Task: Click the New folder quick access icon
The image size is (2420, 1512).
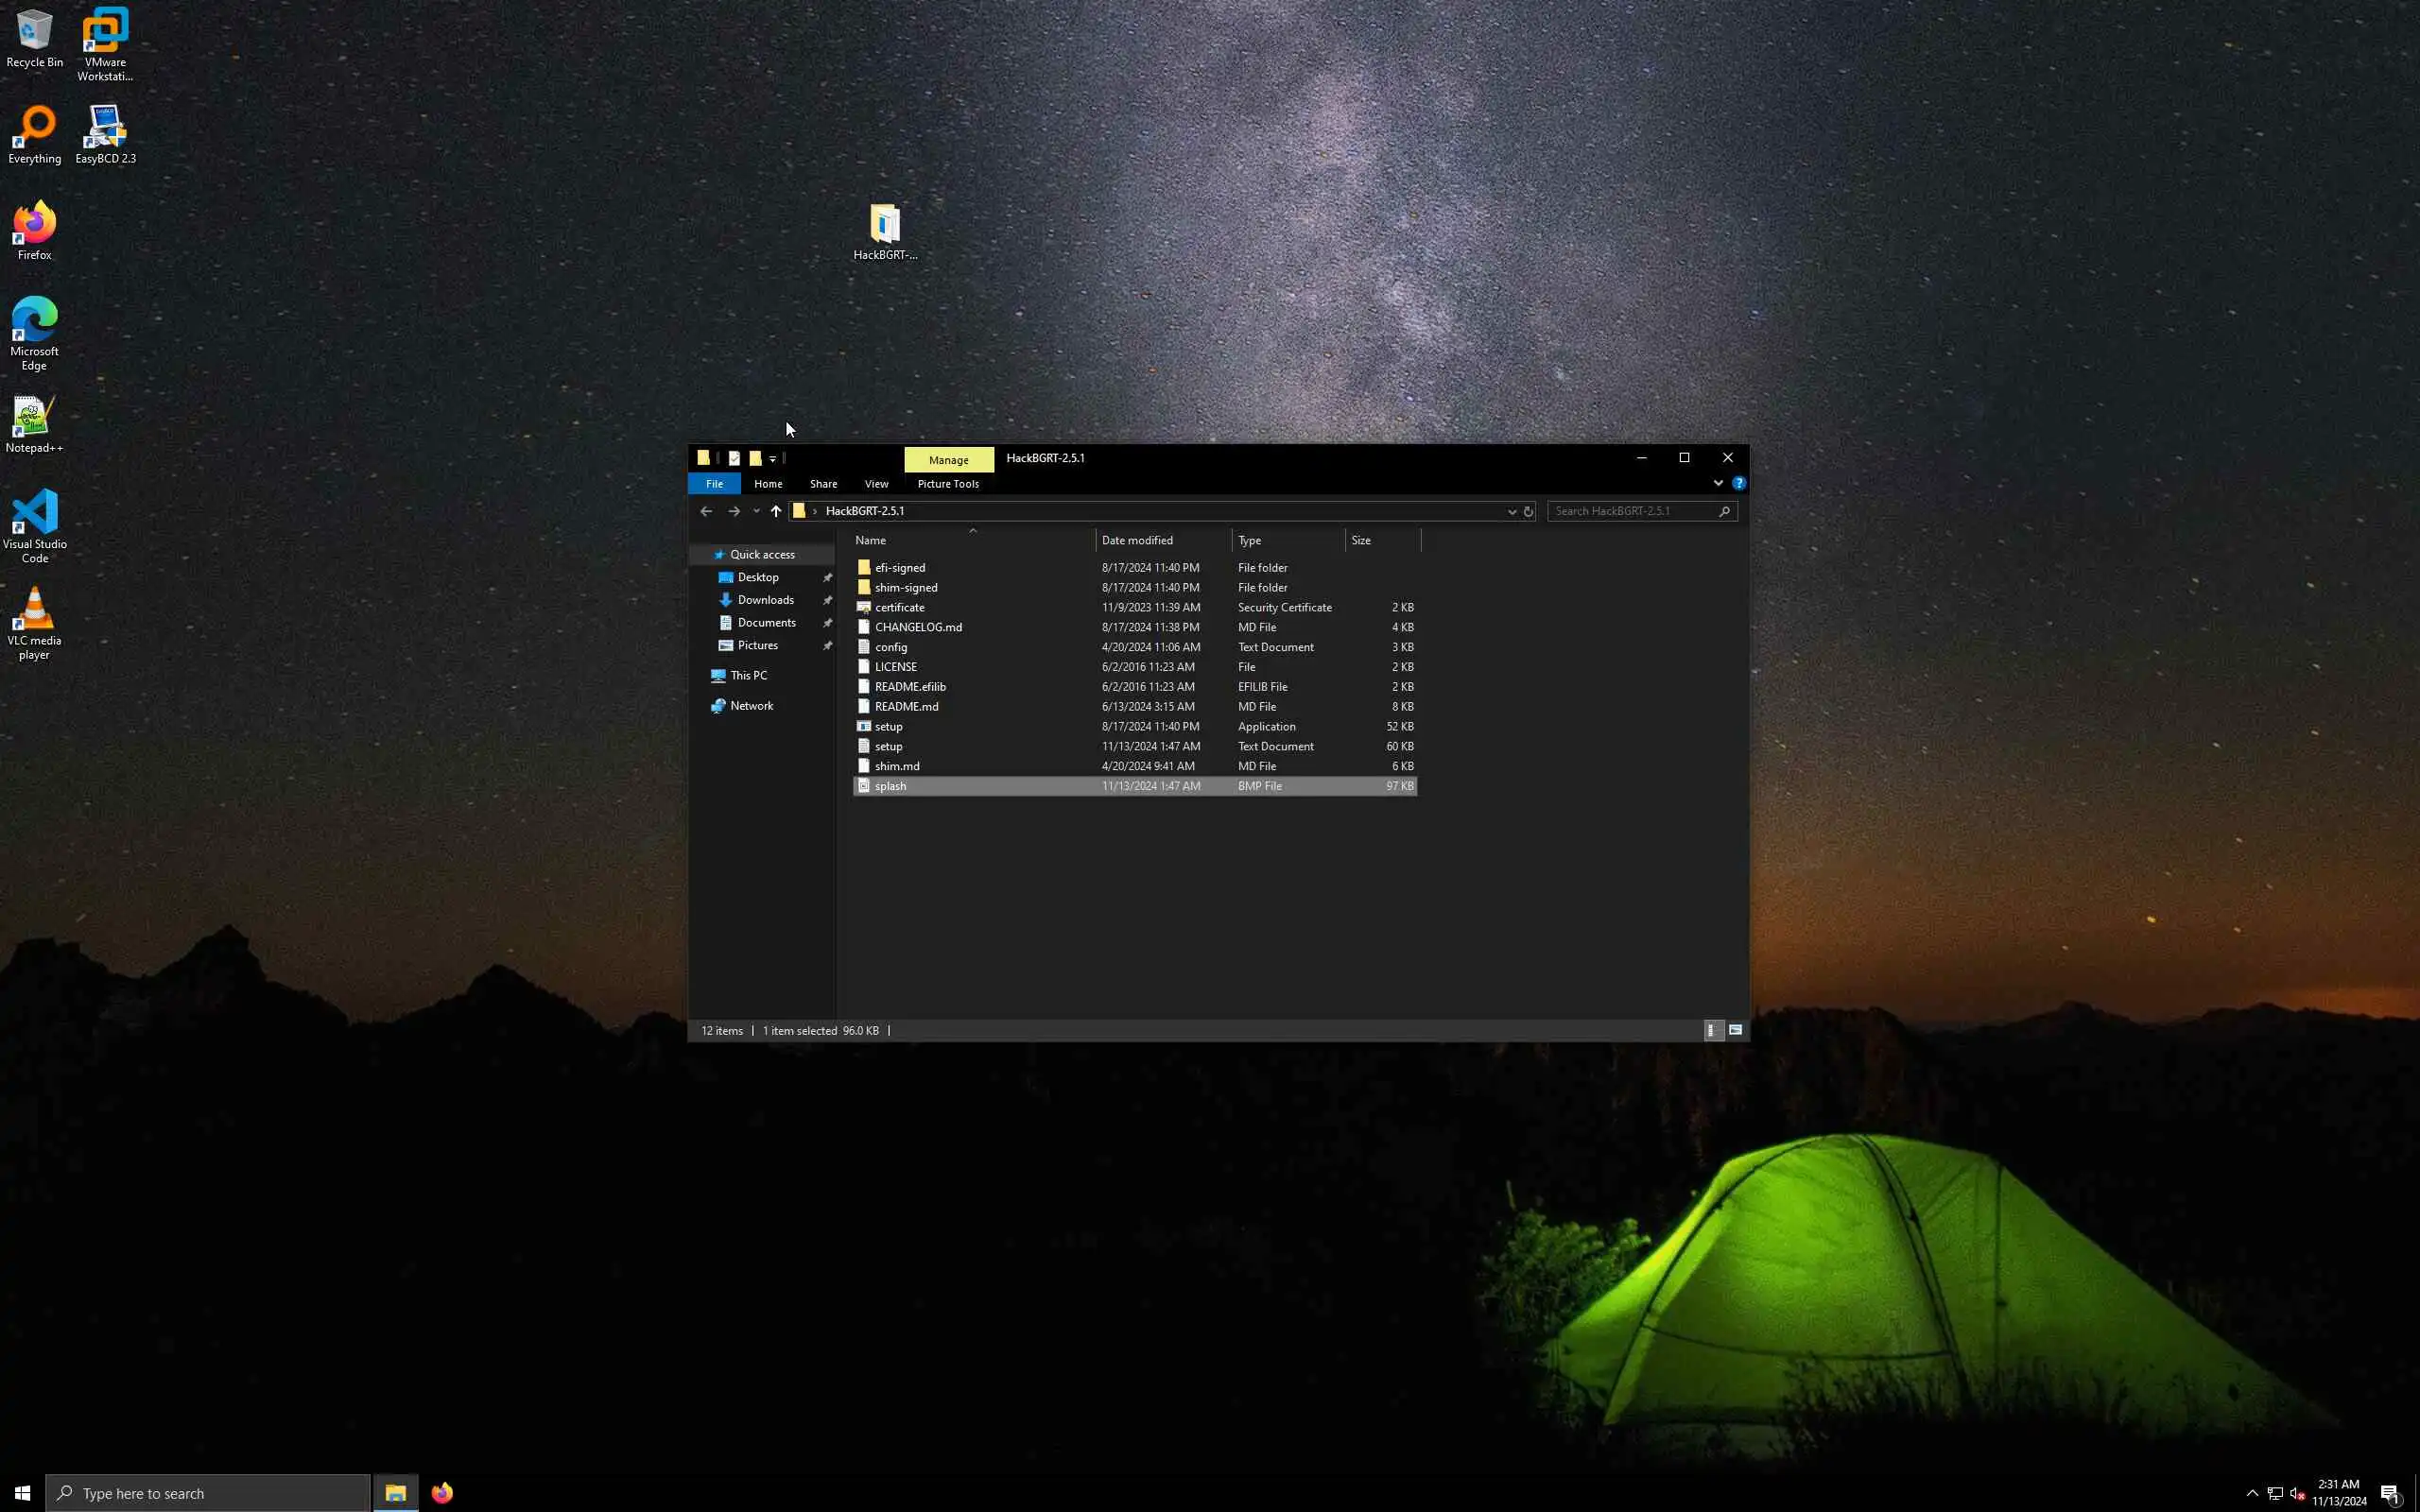Action: [755, 458]
